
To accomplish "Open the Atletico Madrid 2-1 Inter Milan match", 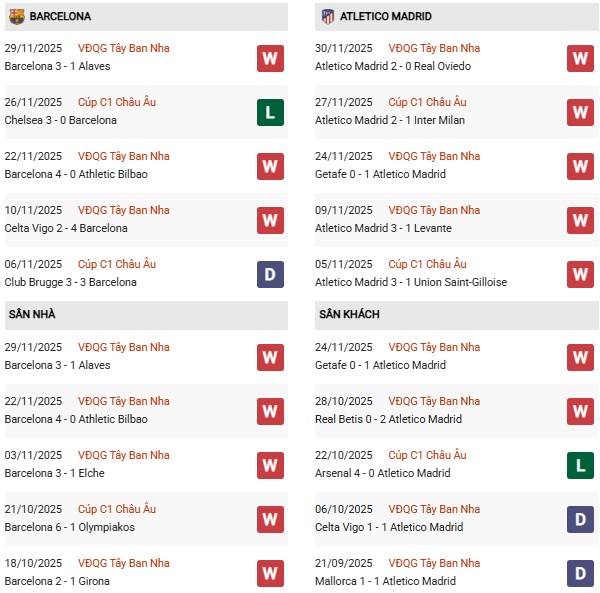I will [390, 121].
